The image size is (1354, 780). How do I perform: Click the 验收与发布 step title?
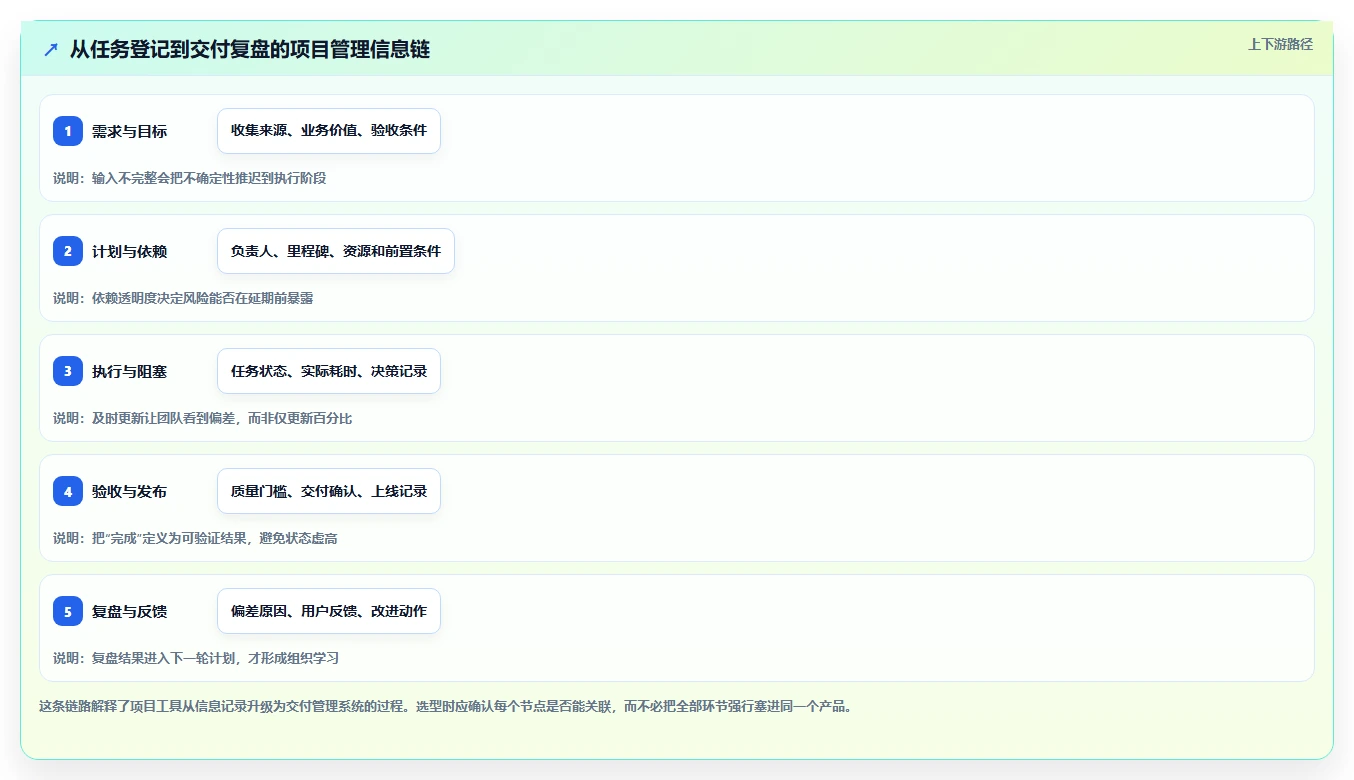point(129,491)
